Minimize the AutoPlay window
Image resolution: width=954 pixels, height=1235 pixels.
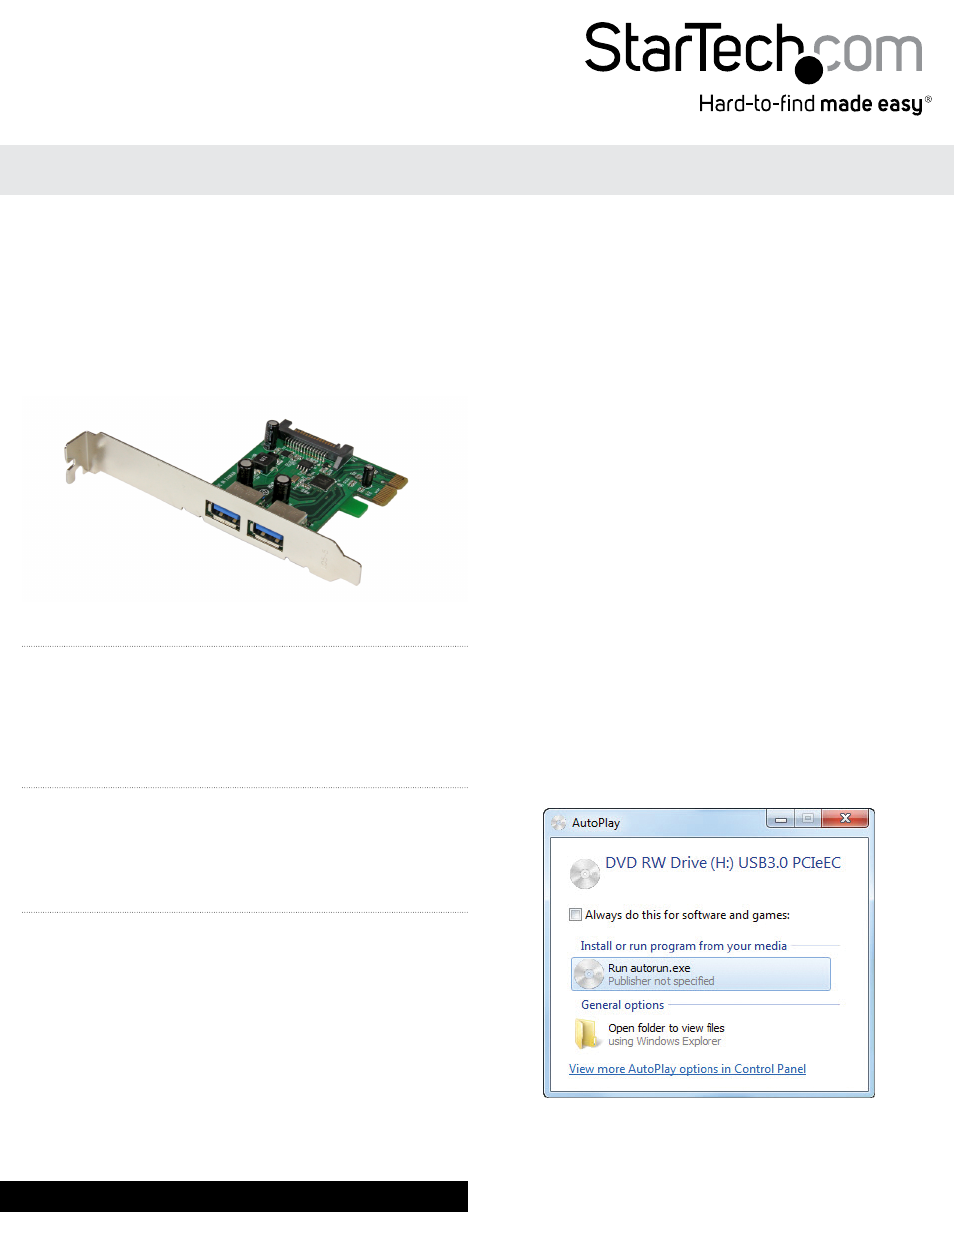[780, 819]
